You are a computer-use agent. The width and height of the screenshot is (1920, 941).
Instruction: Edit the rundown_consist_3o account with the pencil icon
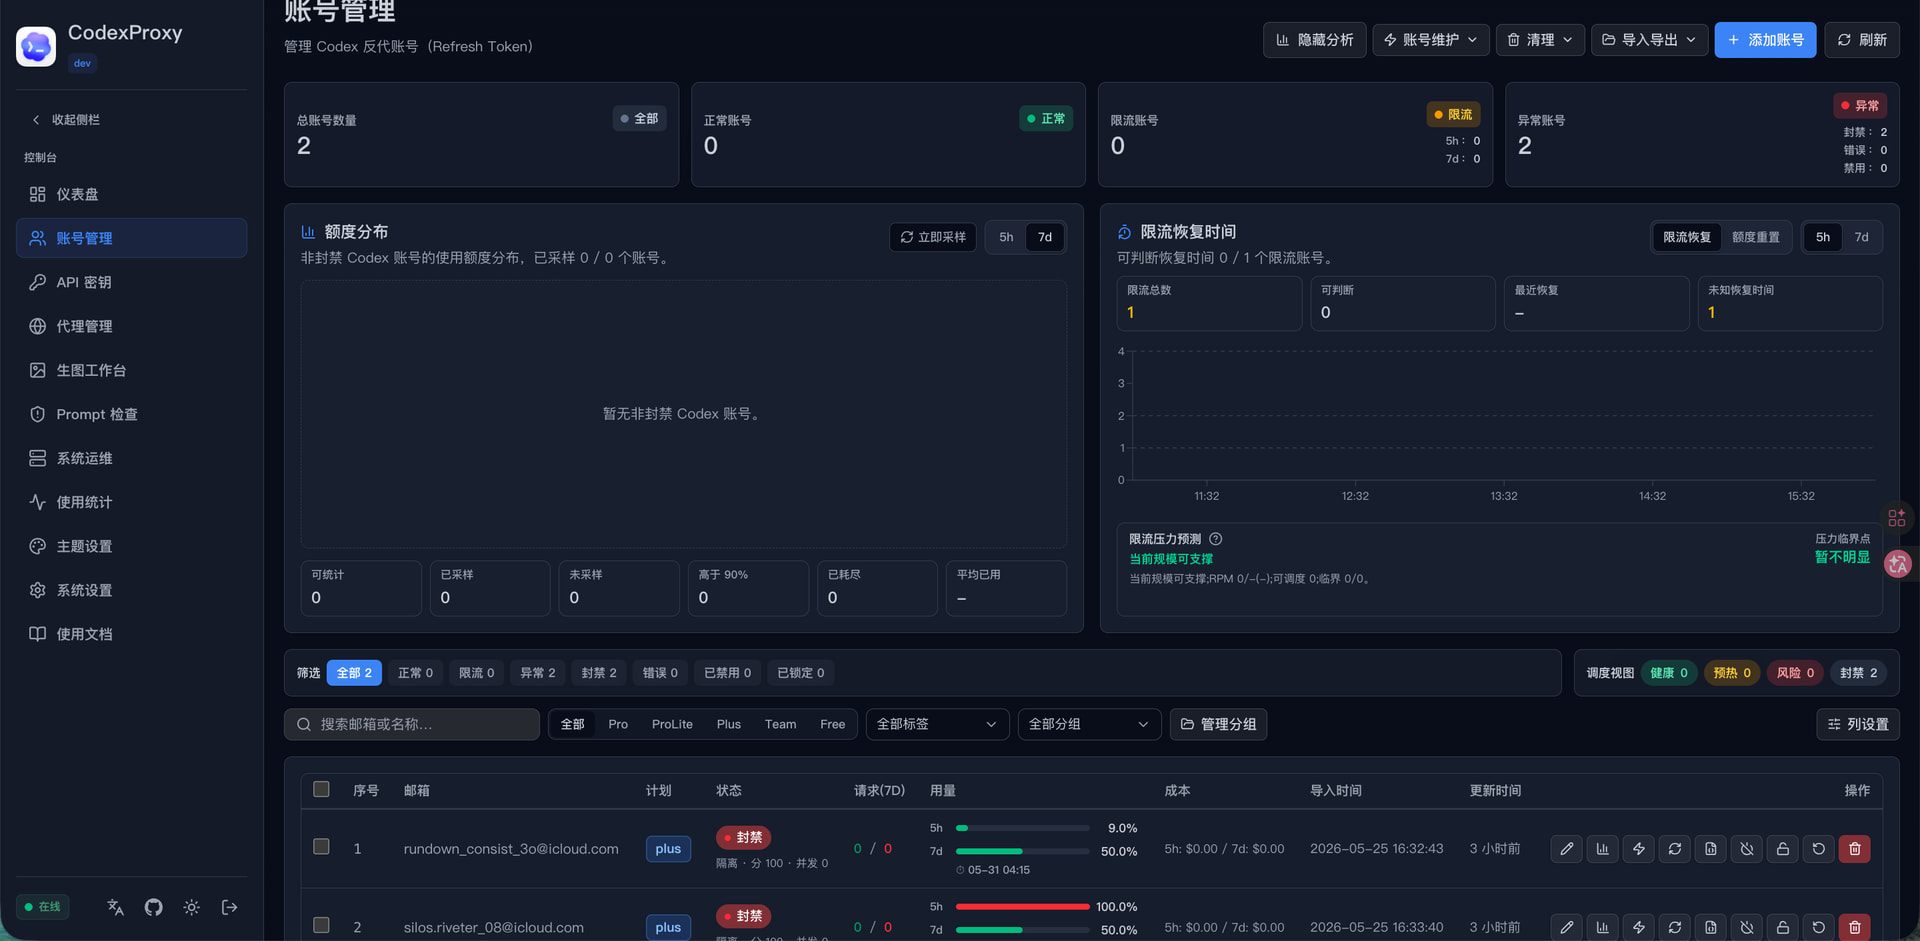1567,848
